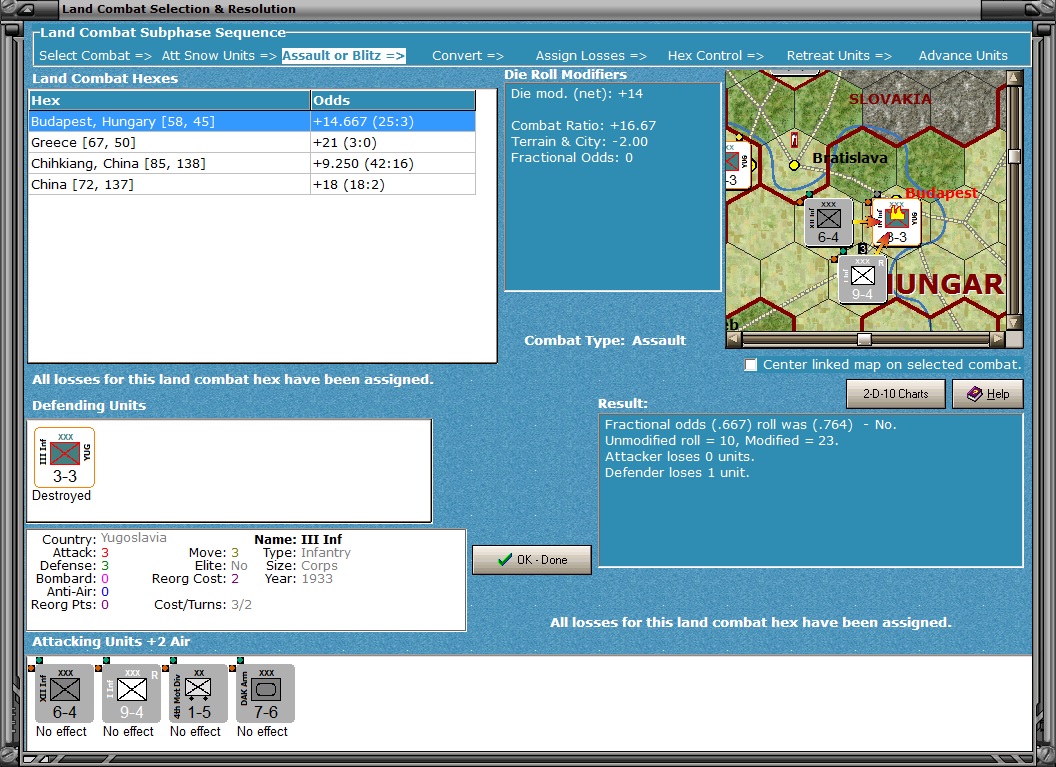Click the map scroll up arrow
1056x767 pixels.
click(x=1014, y=77)
